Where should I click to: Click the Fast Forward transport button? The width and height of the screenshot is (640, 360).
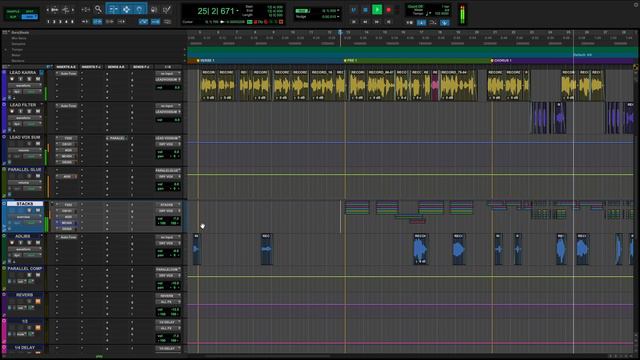377,21
